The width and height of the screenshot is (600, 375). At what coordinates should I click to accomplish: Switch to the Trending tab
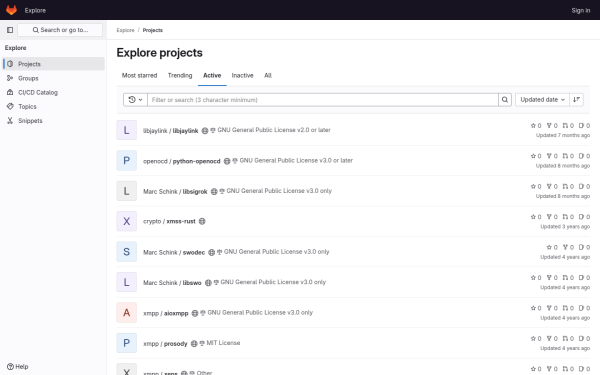180,75
